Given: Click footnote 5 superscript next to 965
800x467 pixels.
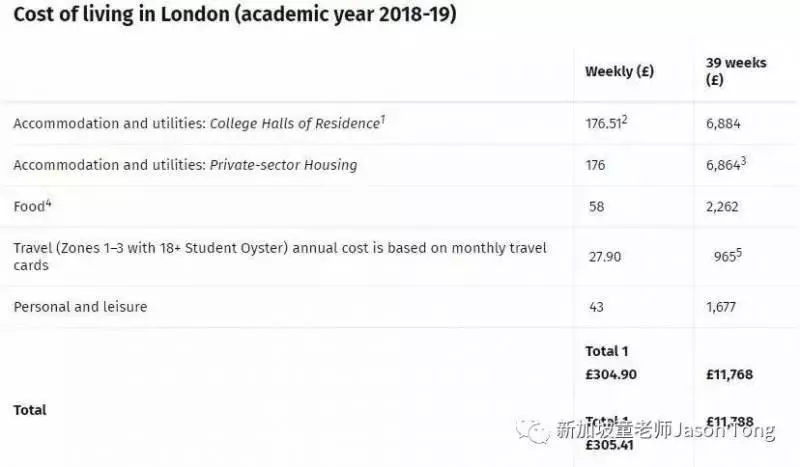Looking at the screenshot, I should pyautogui.click(x=739, y=252).
